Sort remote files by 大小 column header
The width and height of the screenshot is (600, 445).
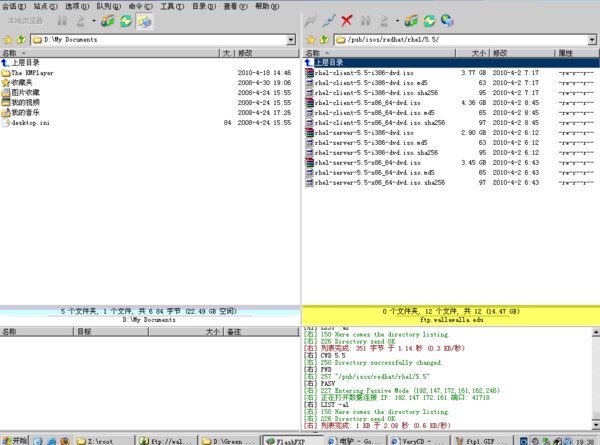click(476, 52)
